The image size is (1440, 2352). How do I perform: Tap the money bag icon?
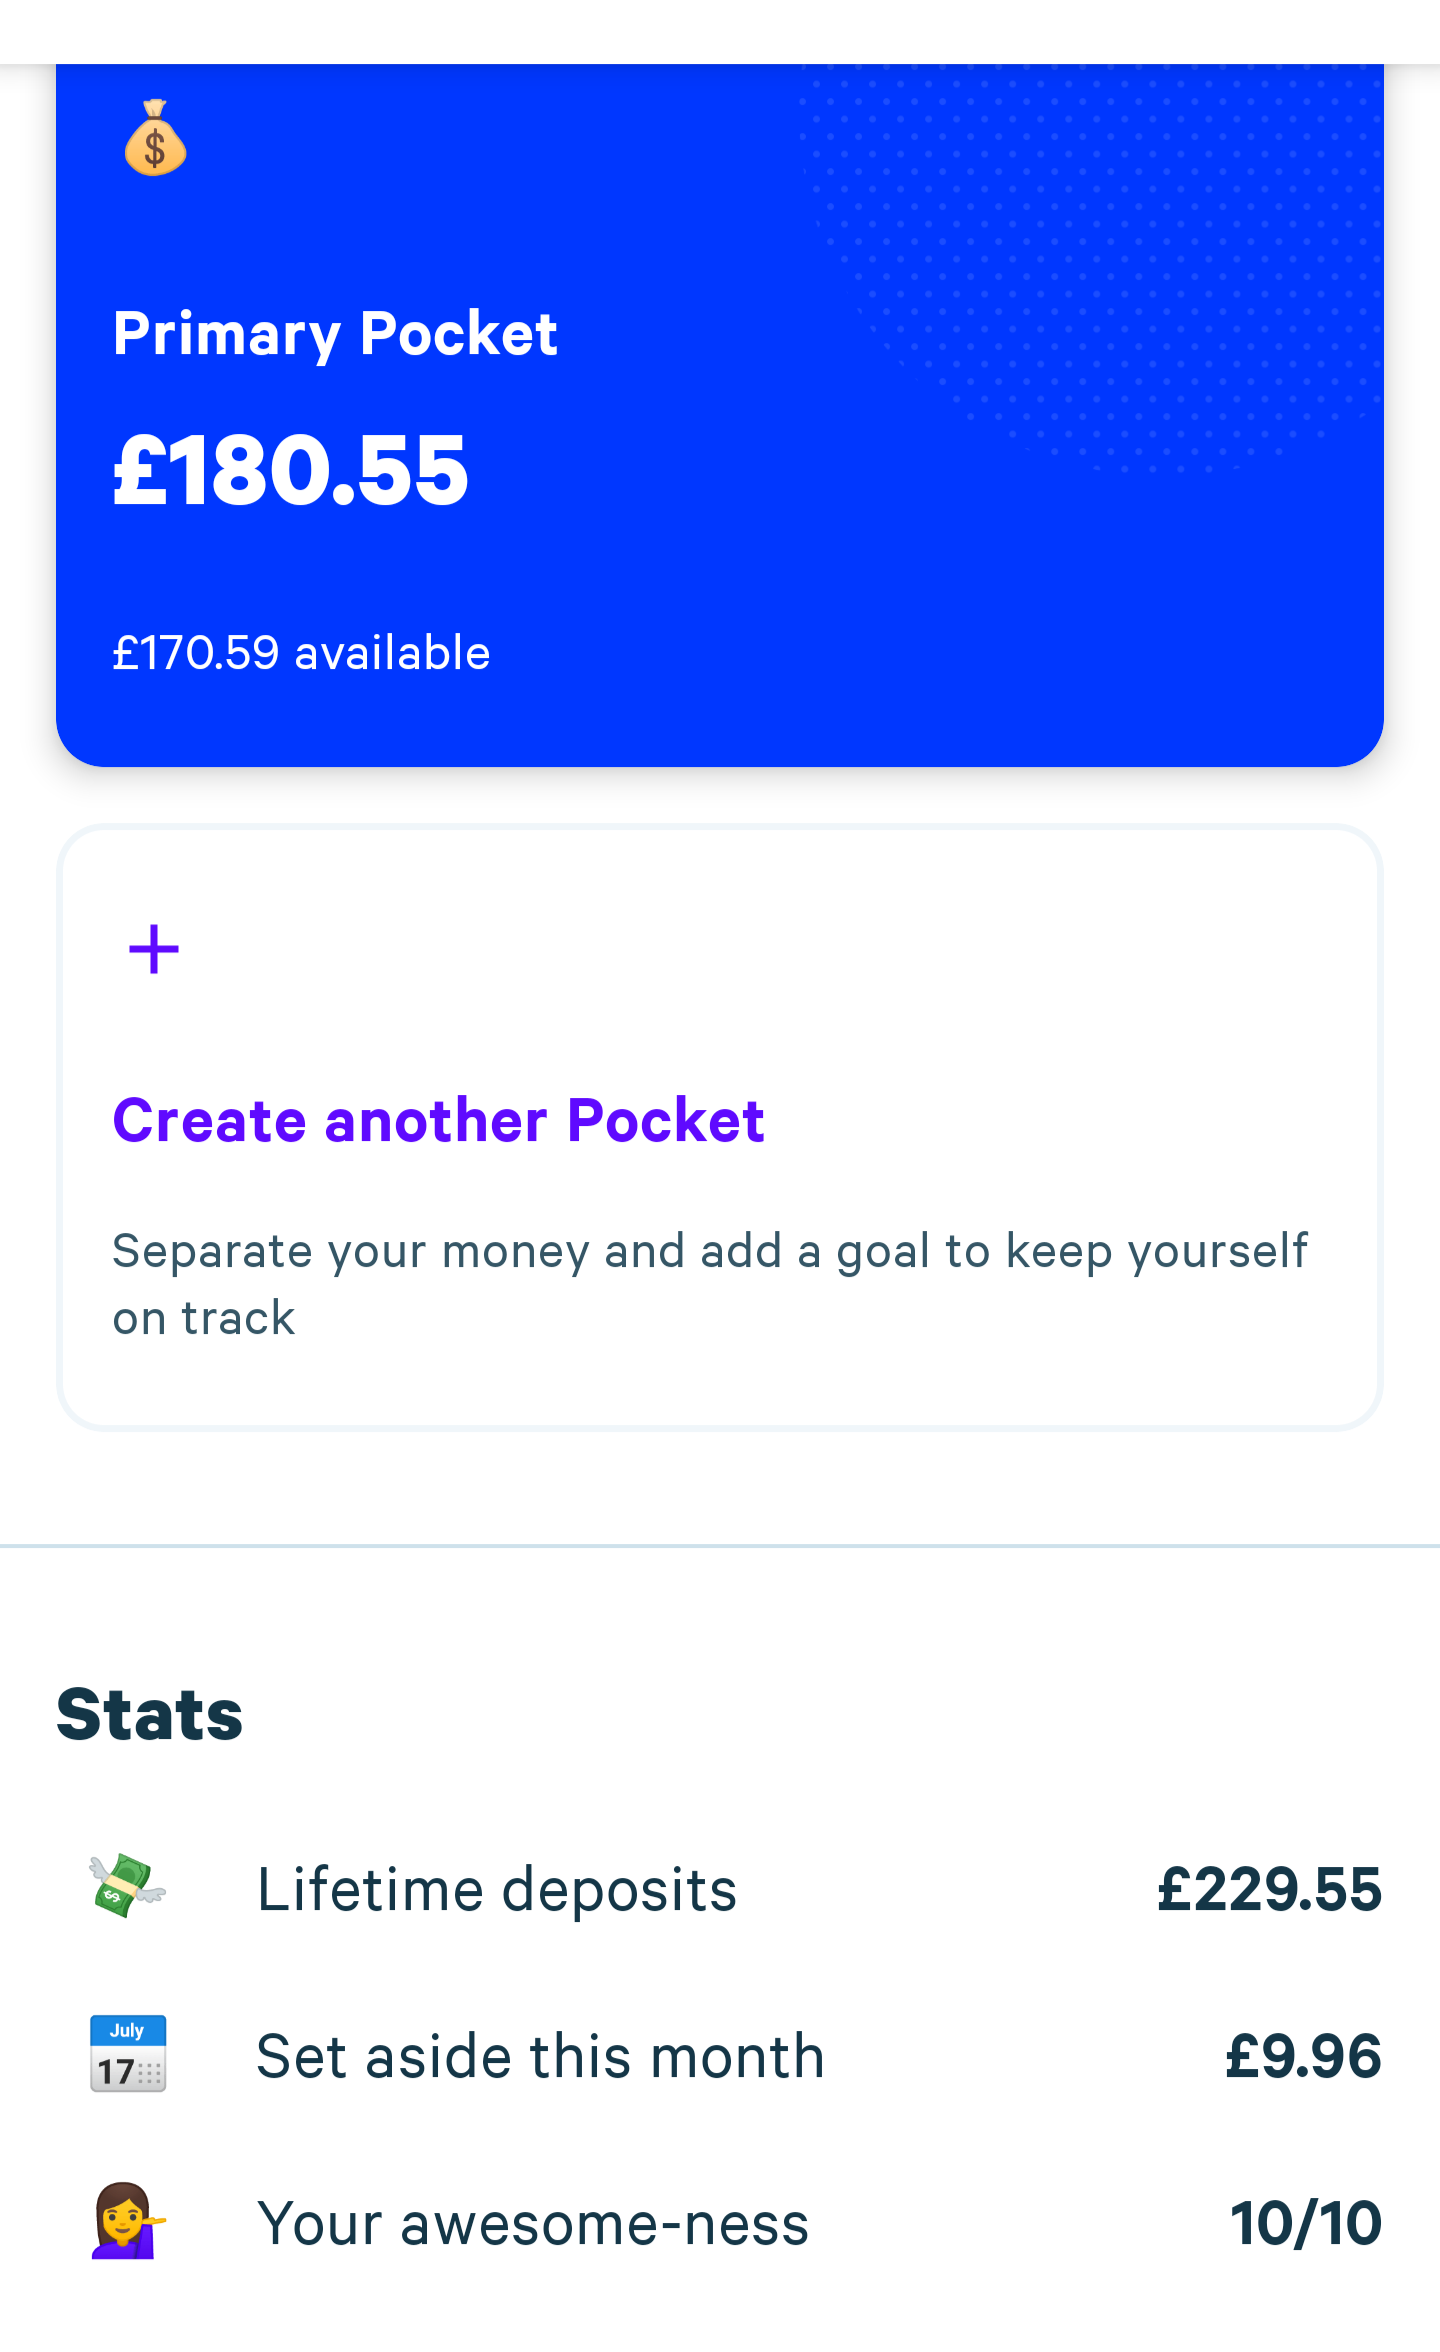(x=155, y=138)
